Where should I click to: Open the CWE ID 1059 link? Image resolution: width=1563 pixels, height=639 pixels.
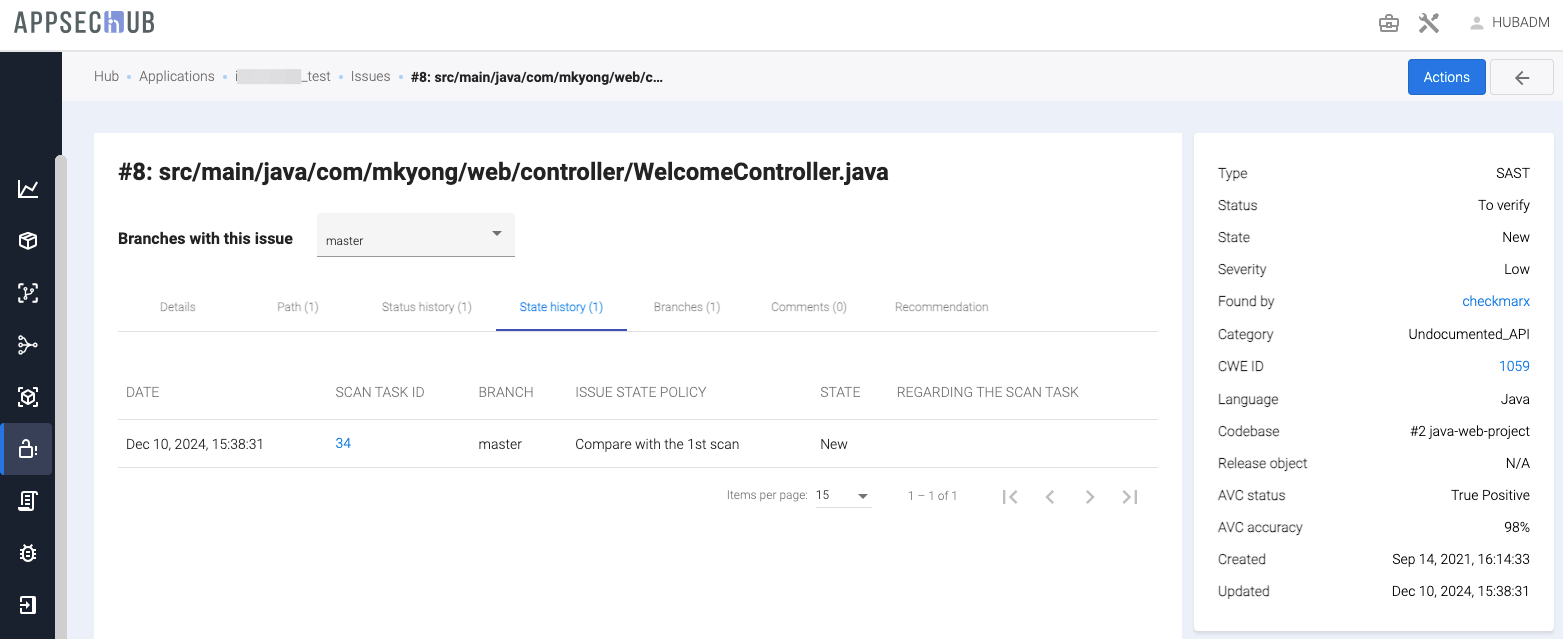[1513, 366]
